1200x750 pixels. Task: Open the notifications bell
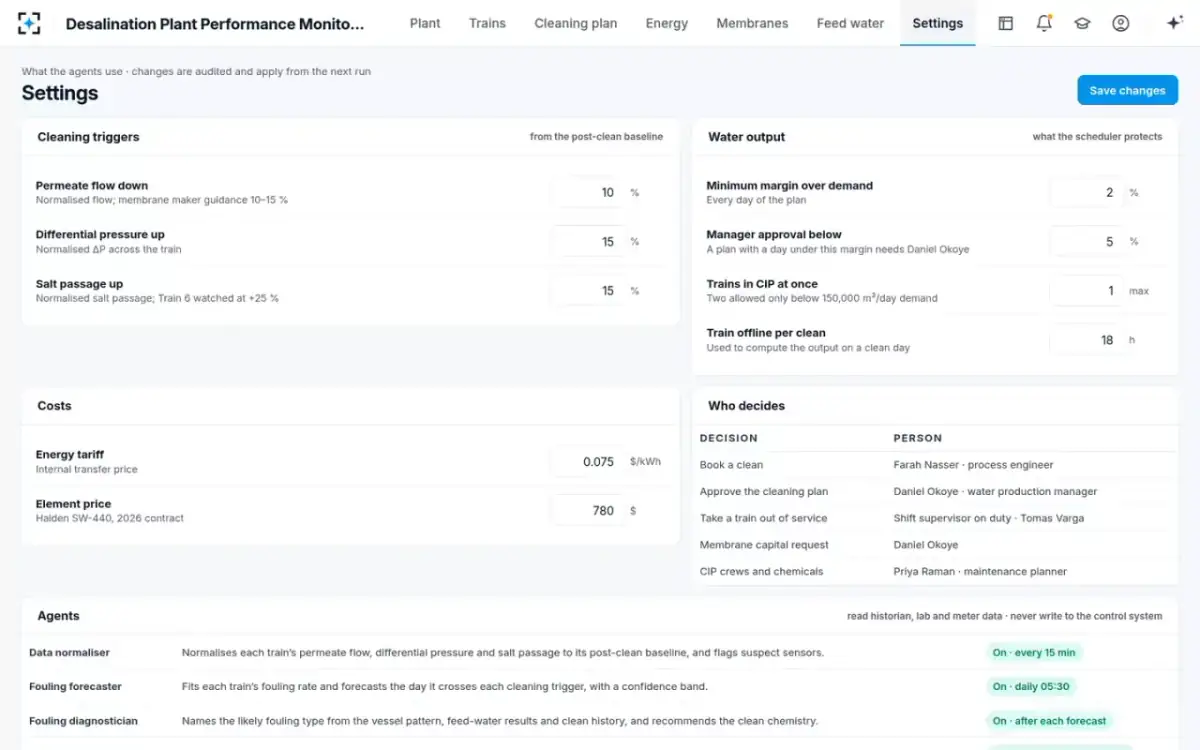[1044, 23]
